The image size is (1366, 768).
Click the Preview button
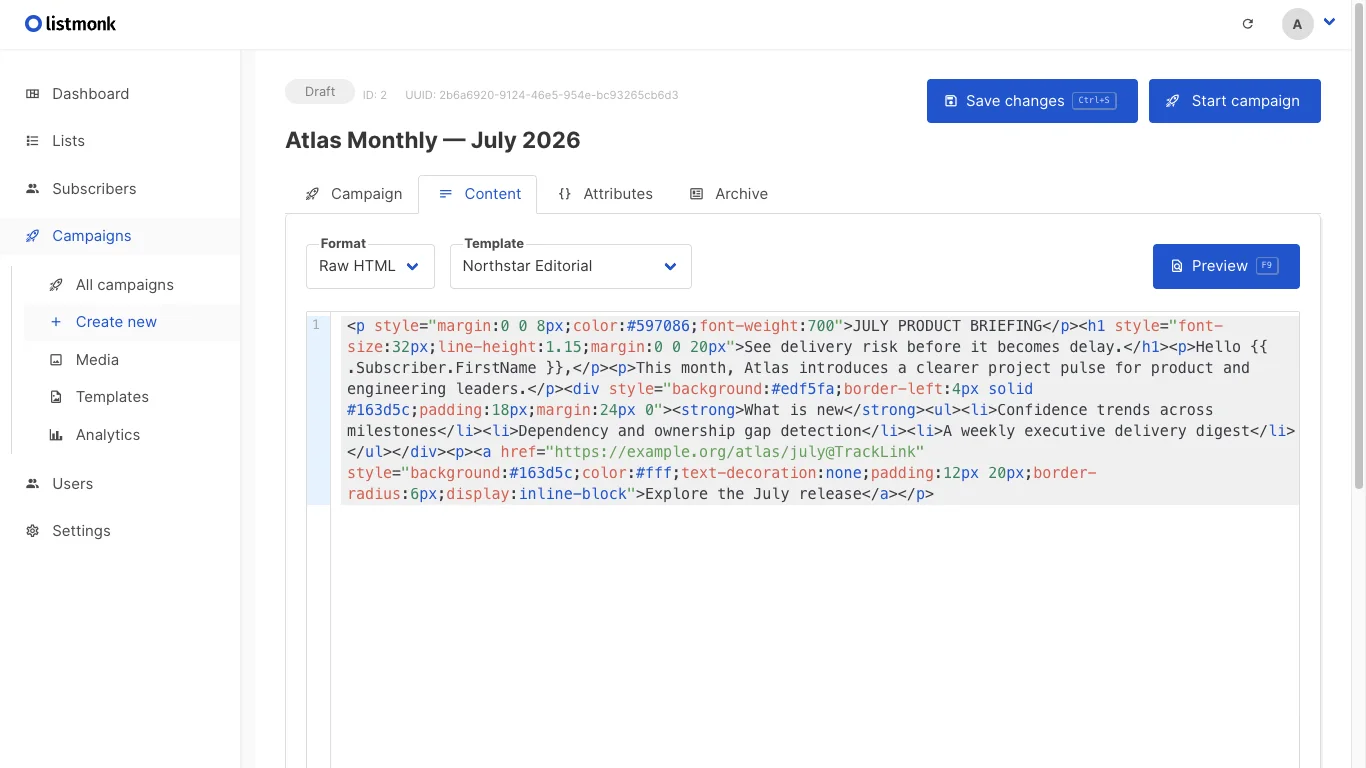(x=1226, y=266)
